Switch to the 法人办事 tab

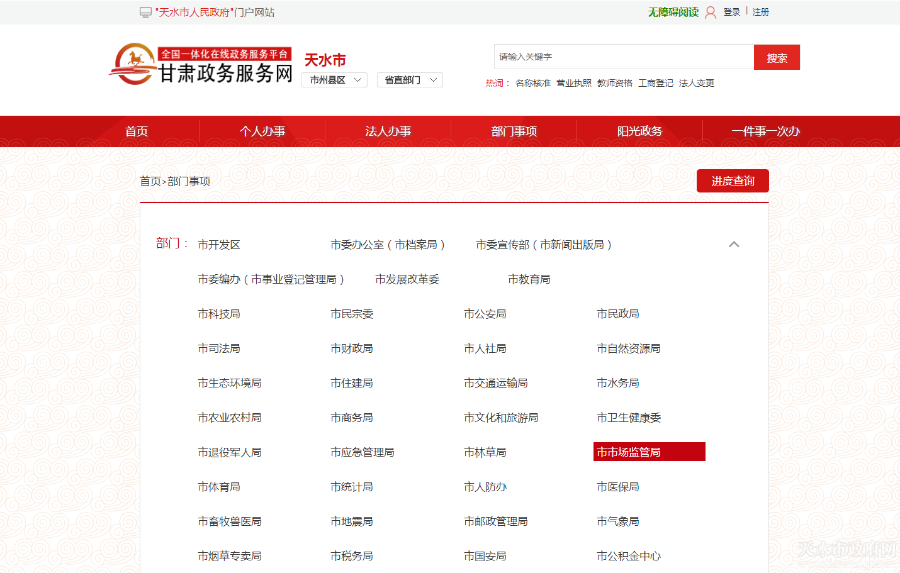388,131
